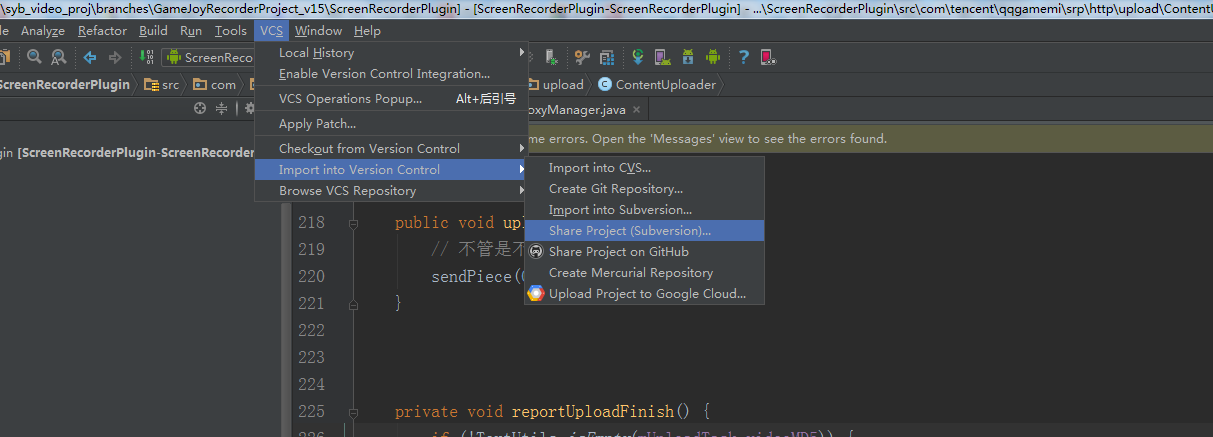Open the ScreenReco run configuration dropdown

coord(209,58)
